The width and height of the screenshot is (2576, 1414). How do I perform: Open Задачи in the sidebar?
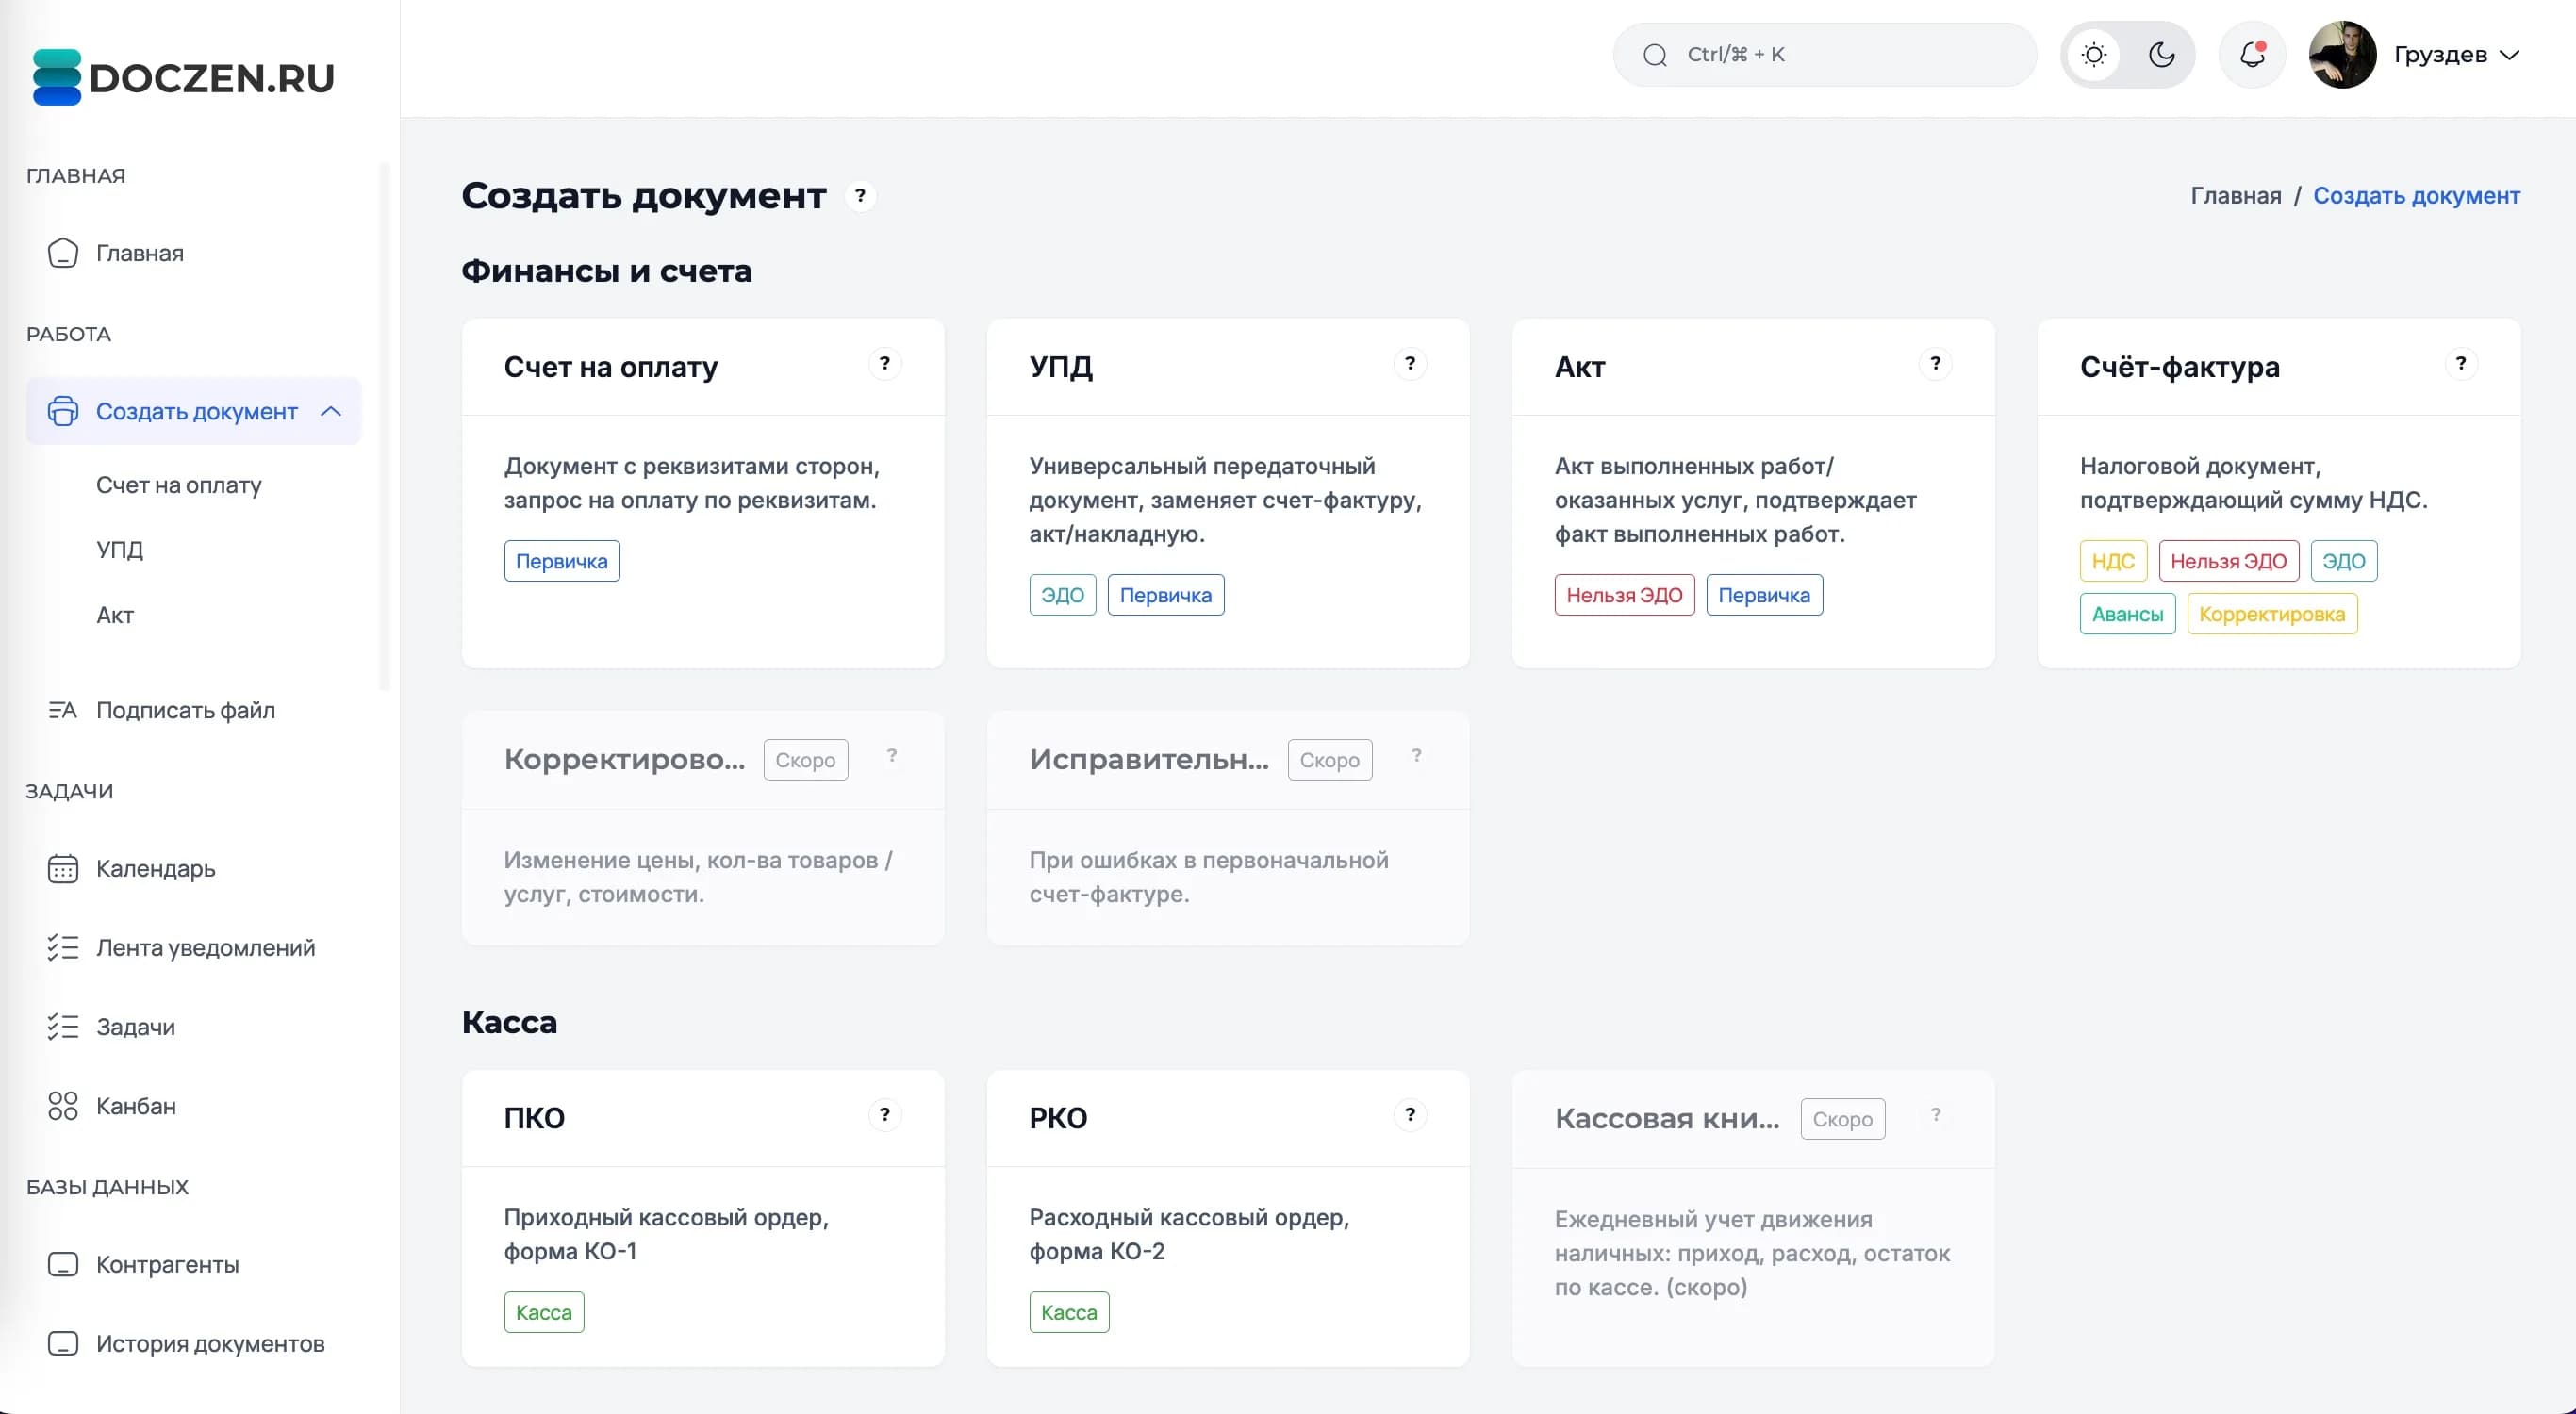[193, 1026]
